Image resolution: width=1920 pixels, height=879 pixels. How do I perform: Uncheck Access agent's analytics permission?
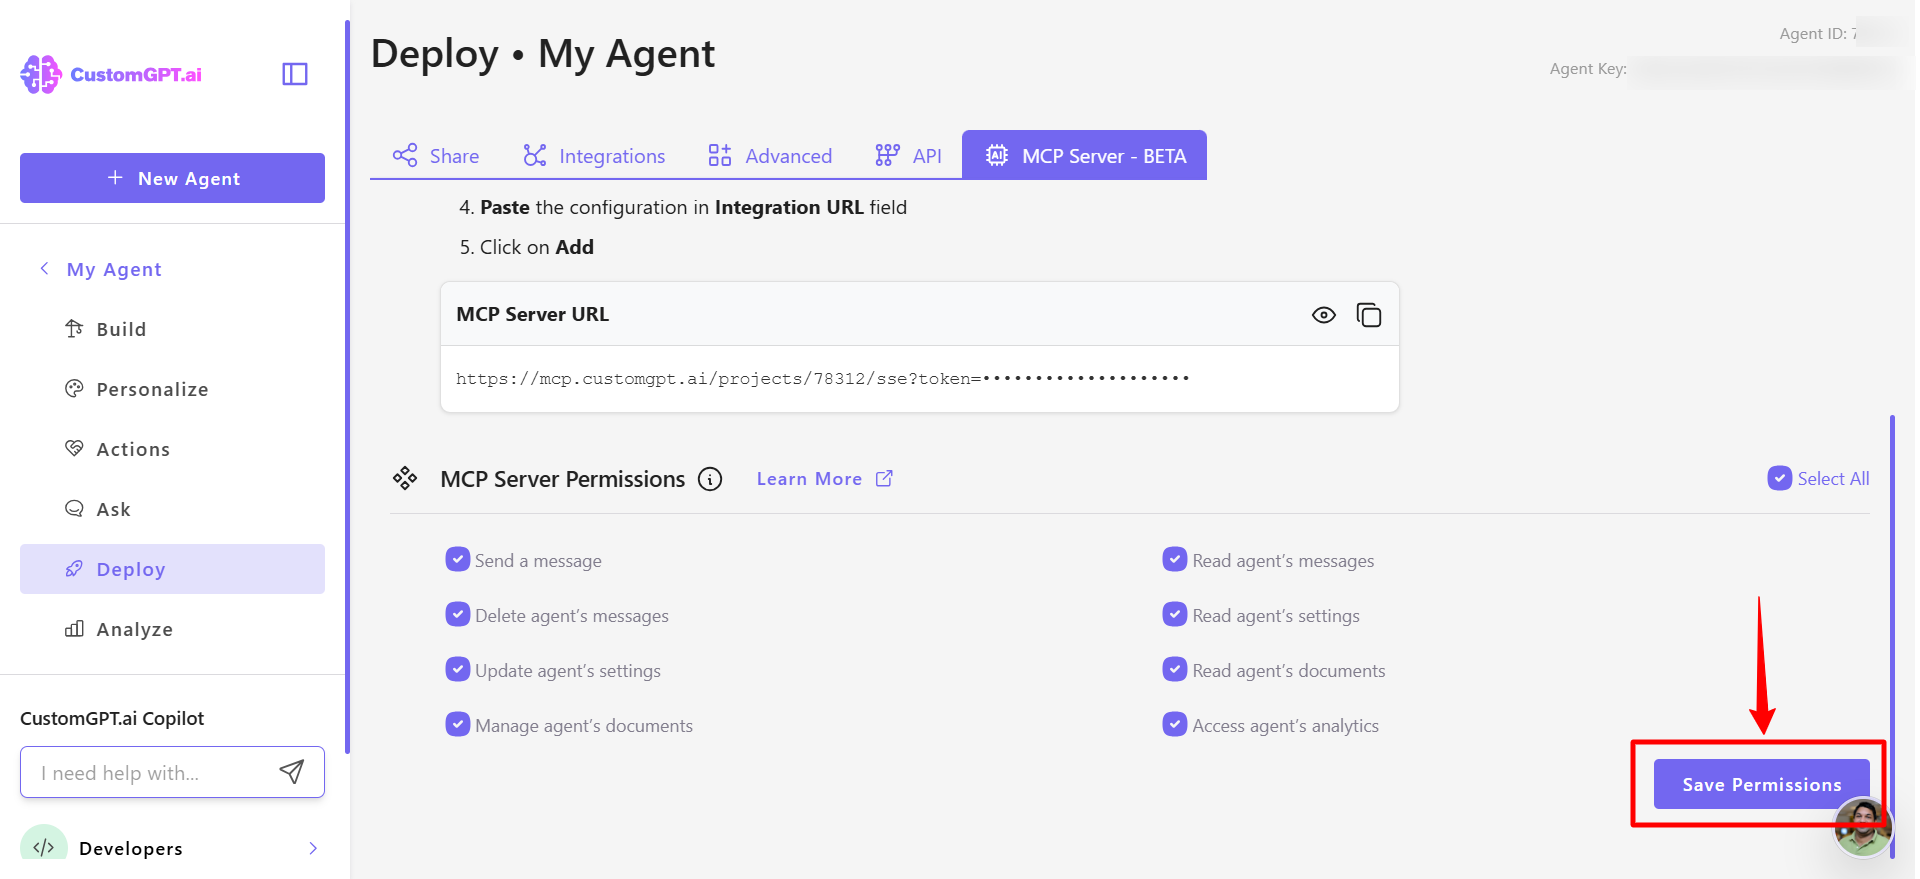1175,724
